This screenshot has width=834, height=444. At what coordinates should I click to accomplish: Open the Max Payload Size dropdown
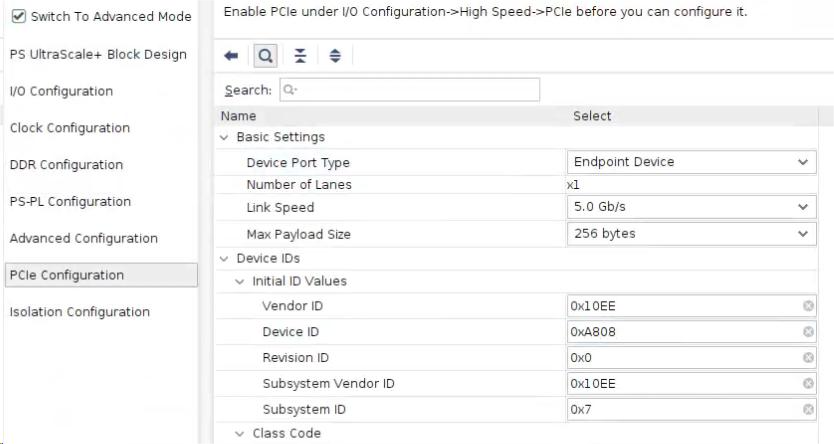pos(691,234)
